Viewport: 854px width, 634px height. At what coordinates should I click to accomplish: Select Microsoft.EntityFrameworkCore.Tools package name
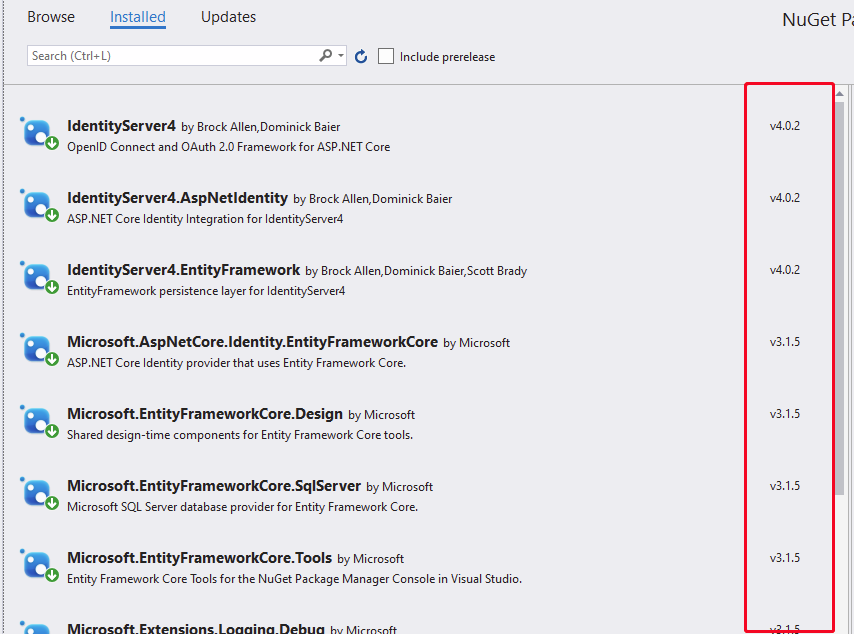click(x=199, y=558)
